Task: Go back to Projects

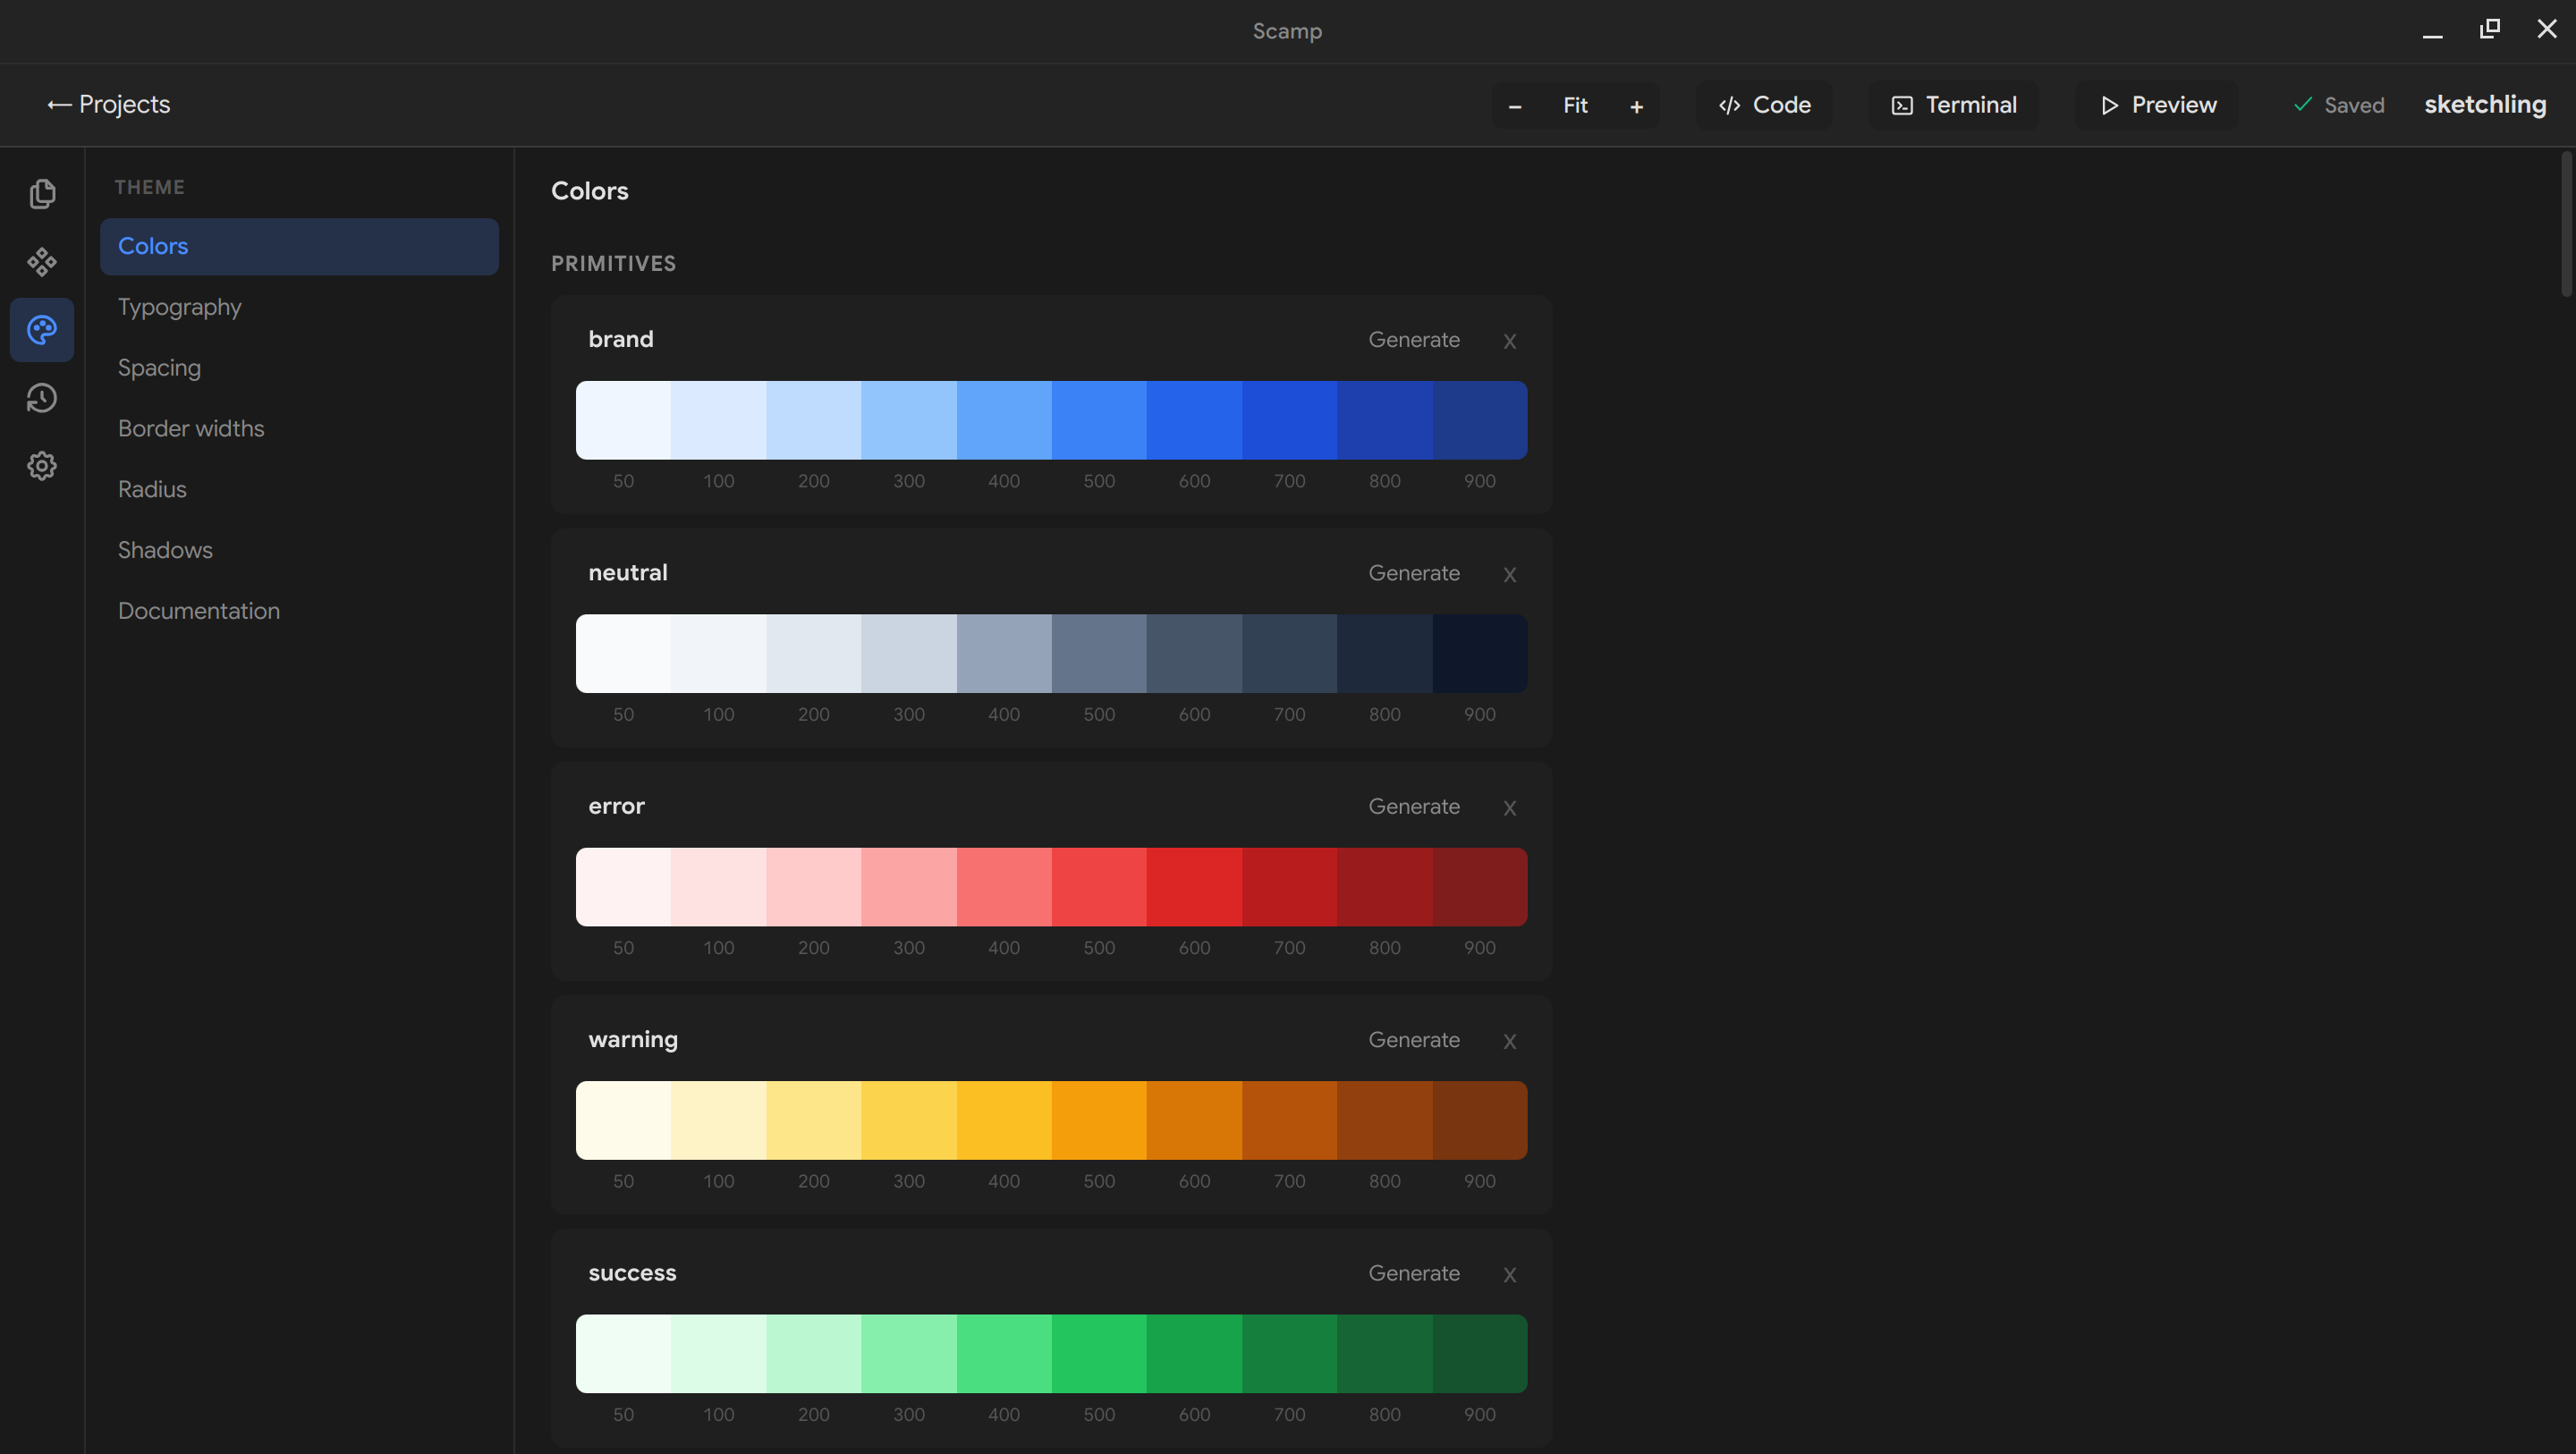Action: pyautogui.click(x=109, y=104)
